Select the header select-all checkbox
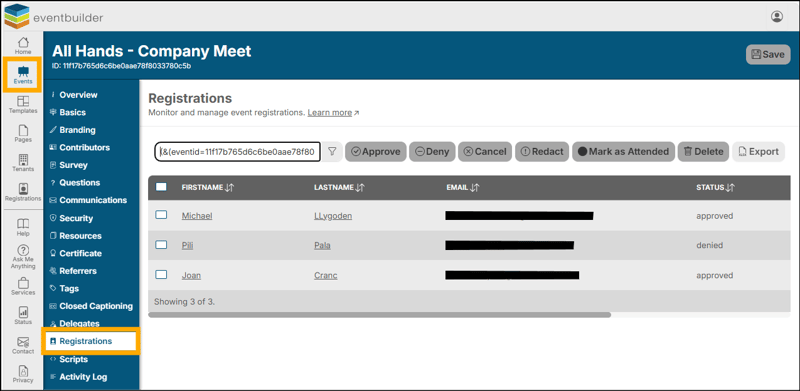Screen dimensions: 800x391 point(161,187)
